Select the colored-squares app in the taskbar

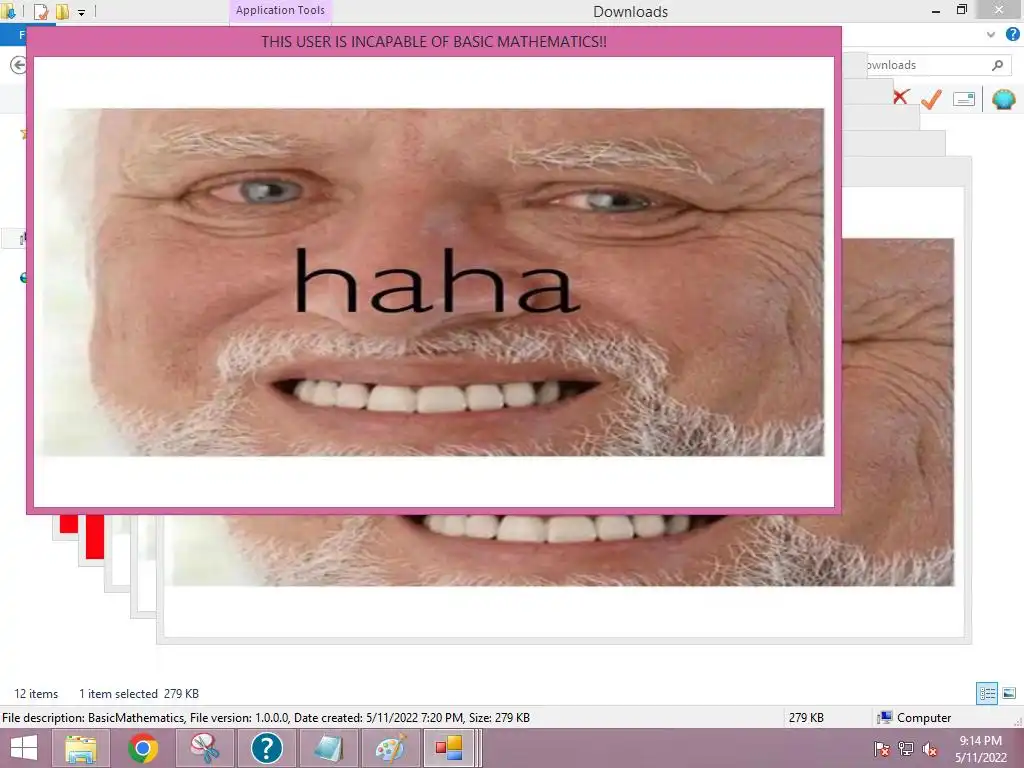click(x=449, y=748)
